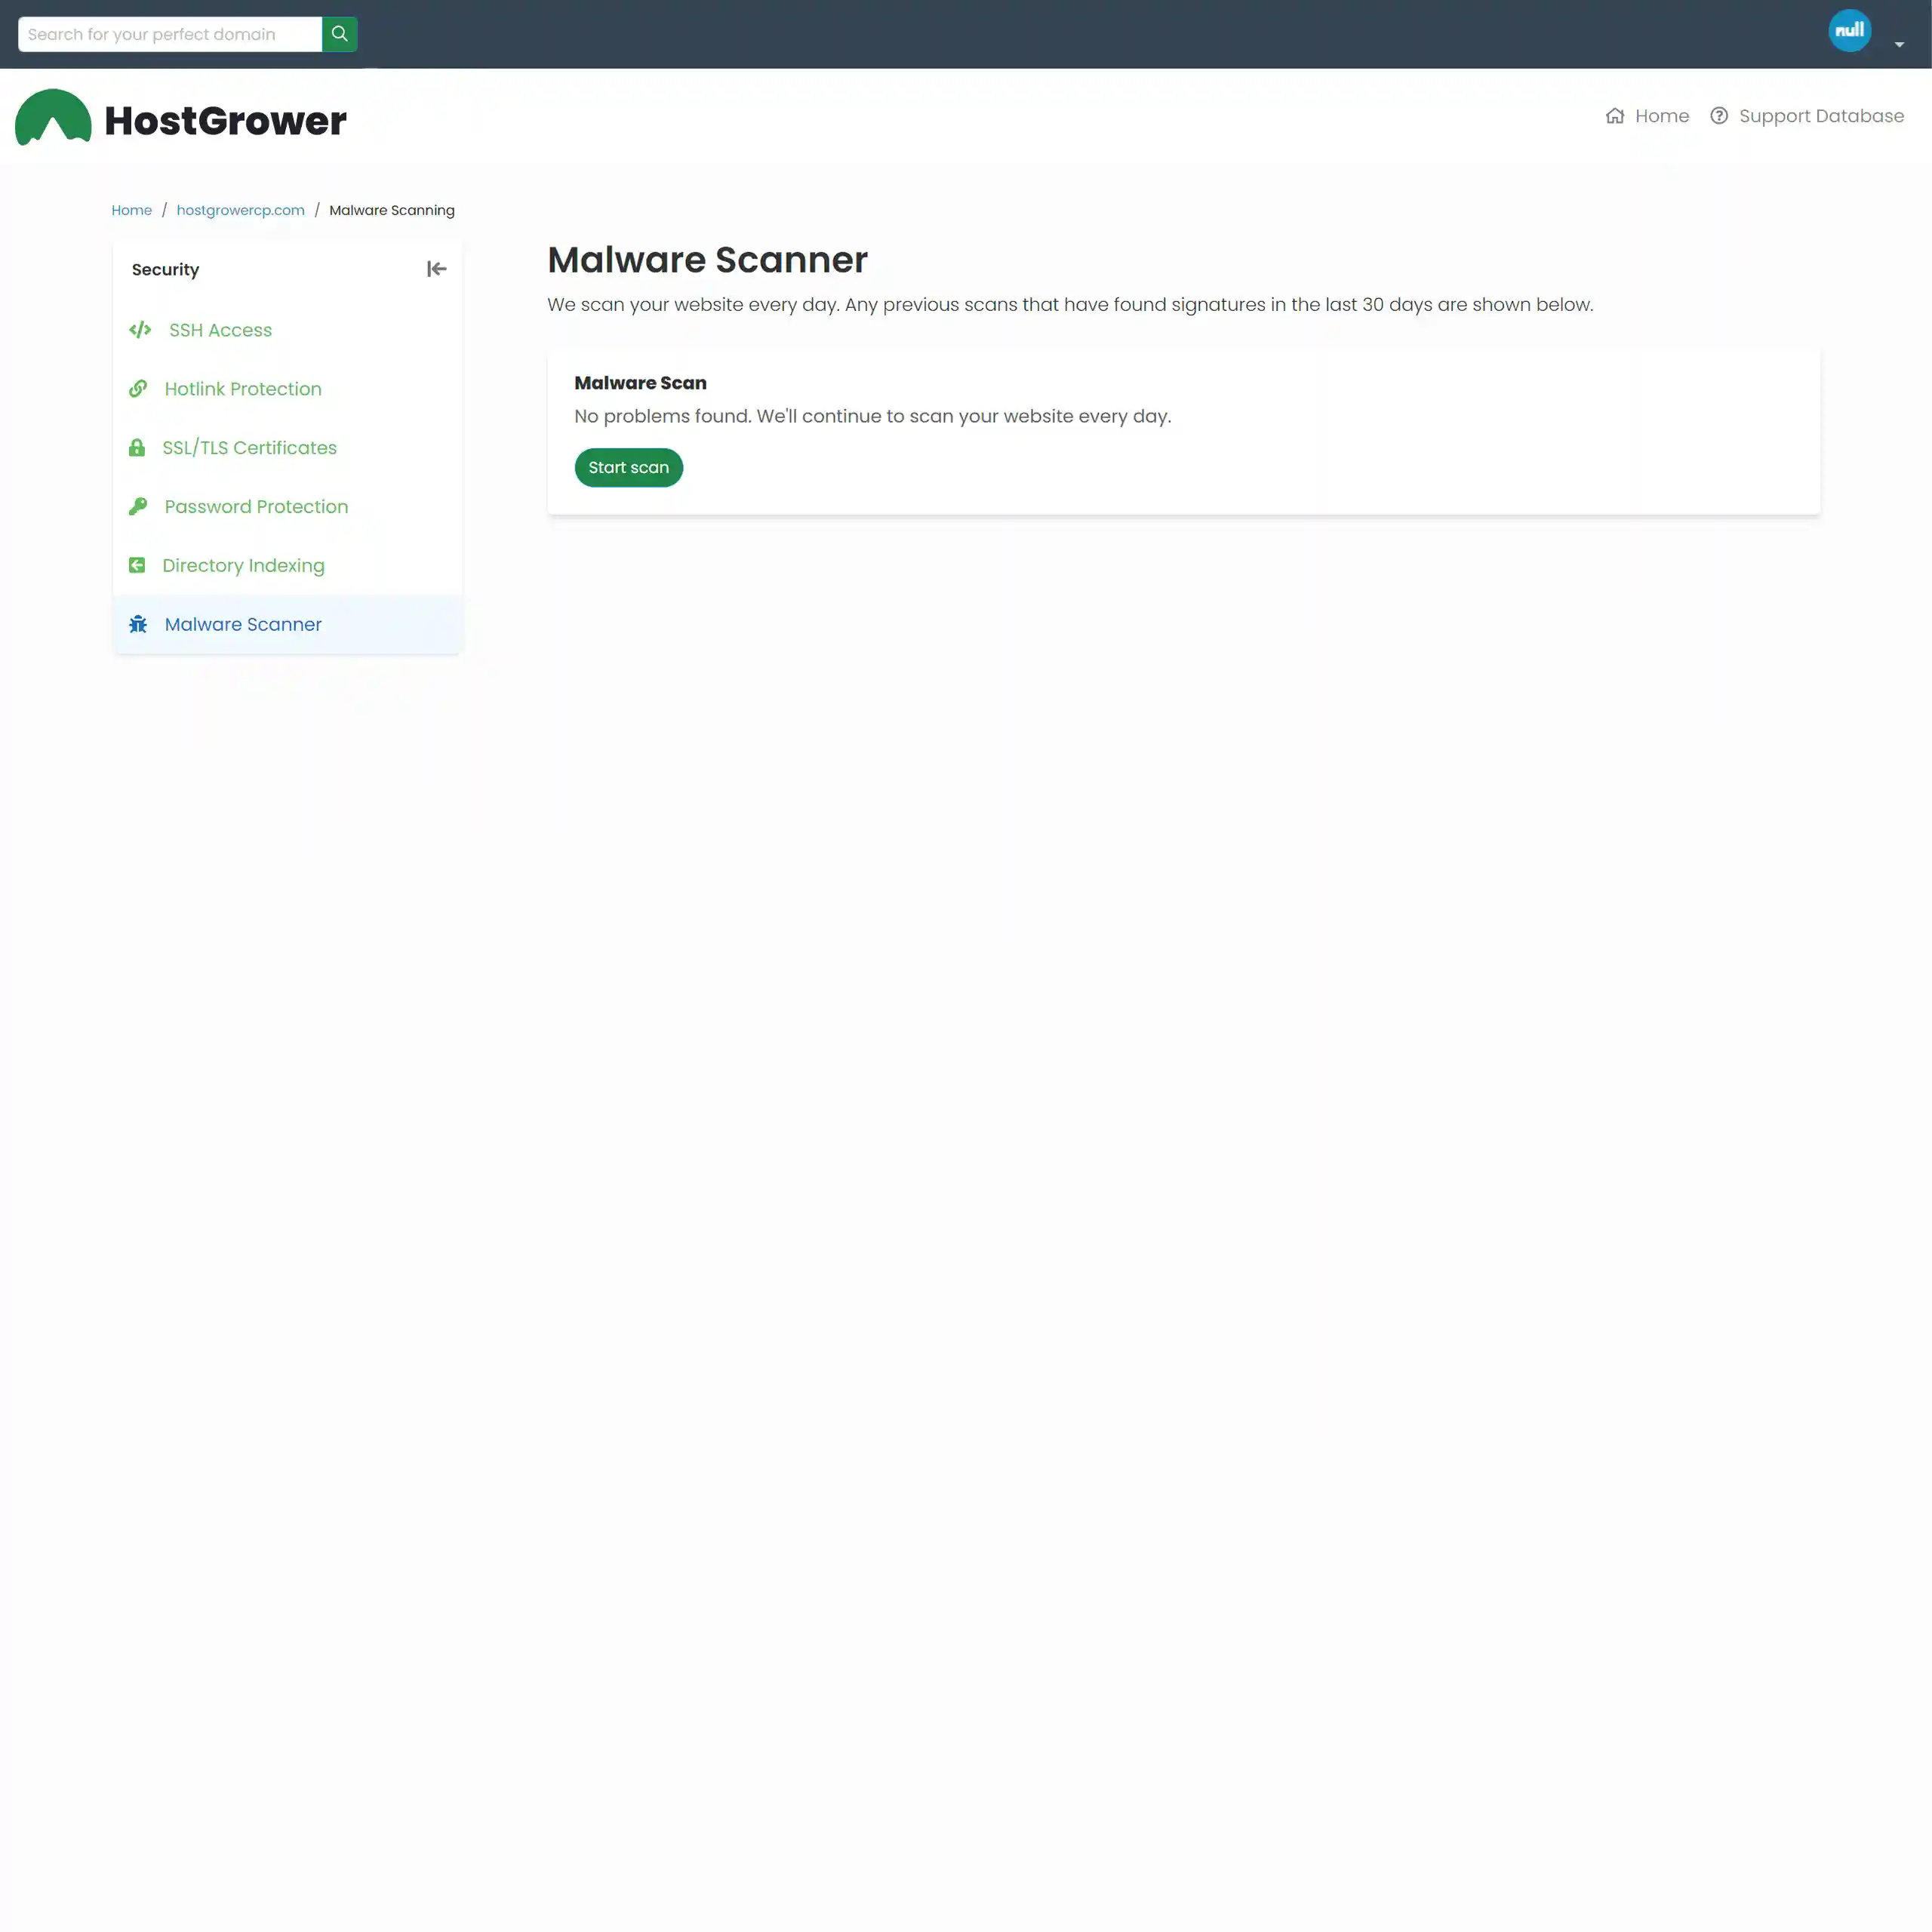Focus the domain search input field

170,34
